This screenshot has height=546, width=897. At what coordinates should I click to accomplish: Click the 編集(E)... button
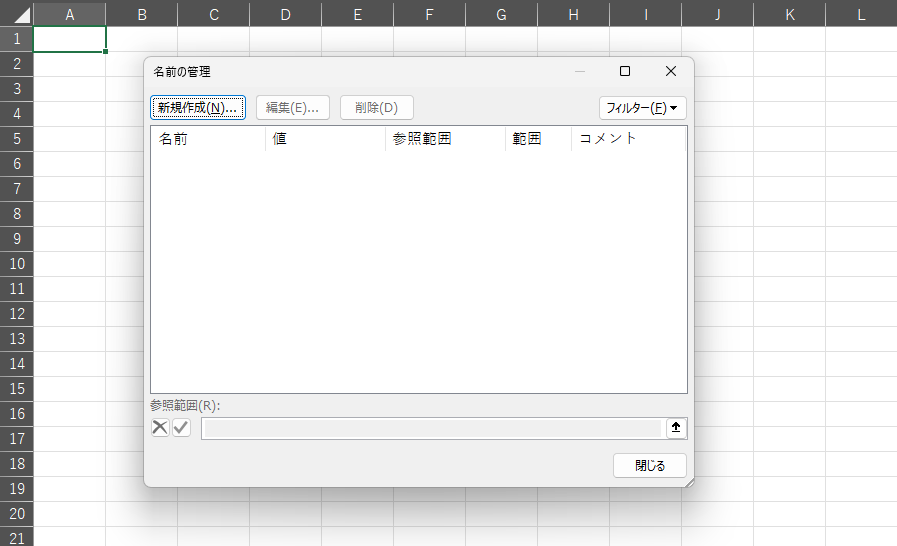click(x=292, y=108)
